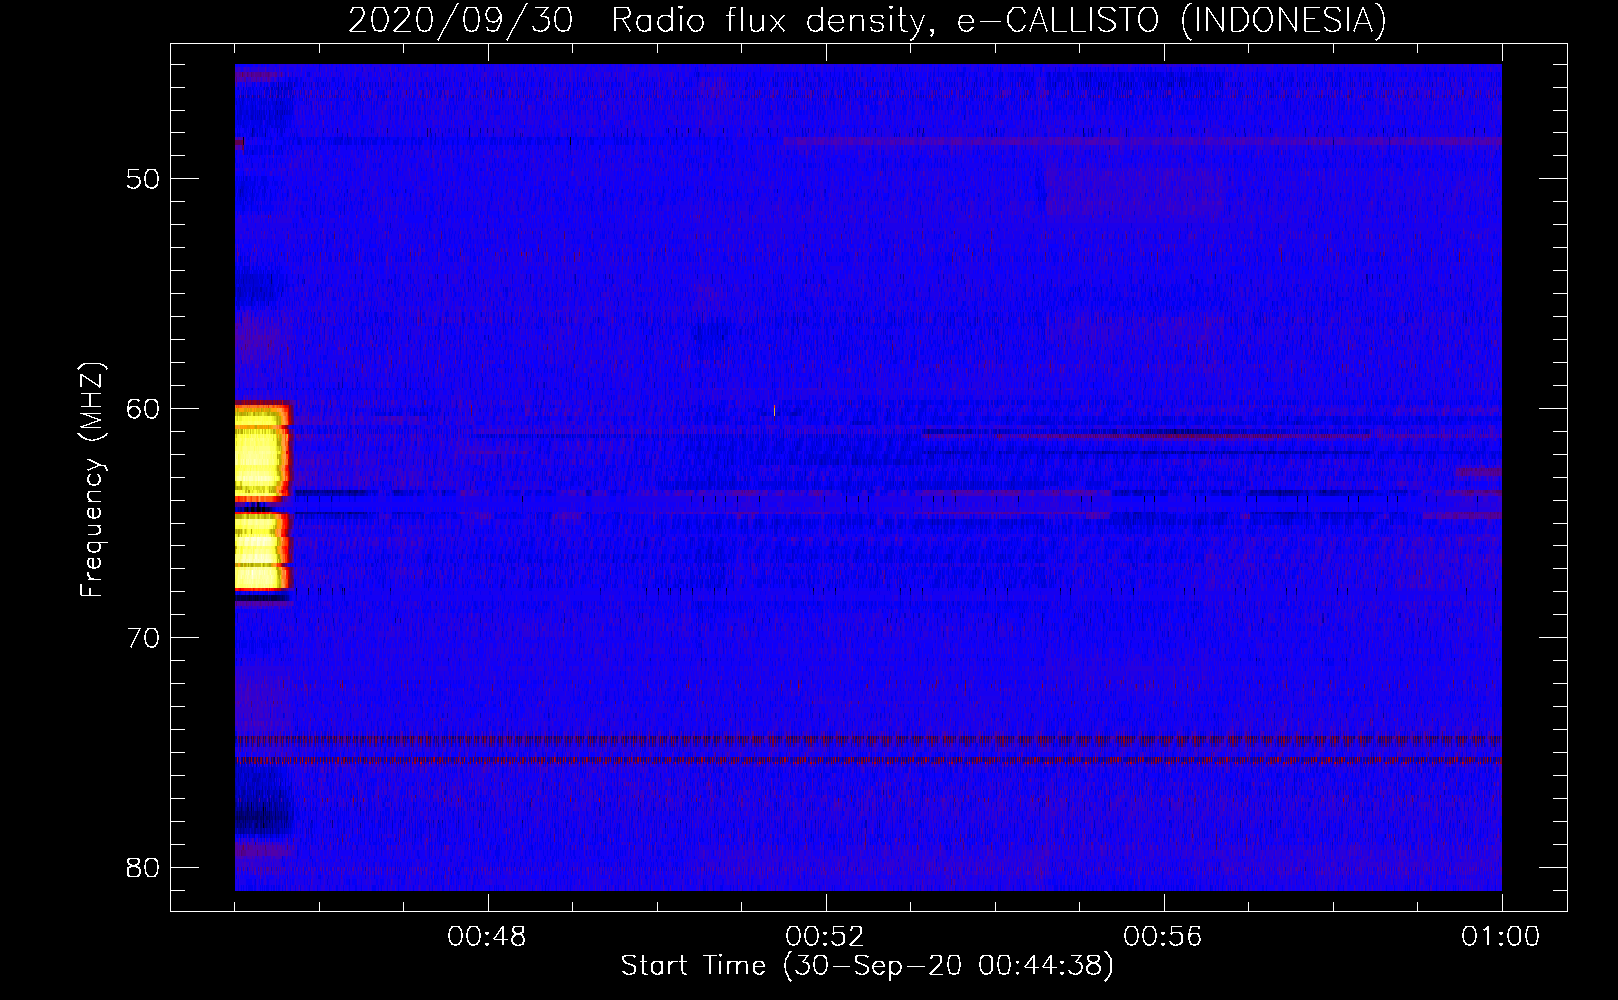Viewport: 1618px width, 1000px height.
Task: Click the 50 frequency tick label
Action: click(x=143, y=180)
